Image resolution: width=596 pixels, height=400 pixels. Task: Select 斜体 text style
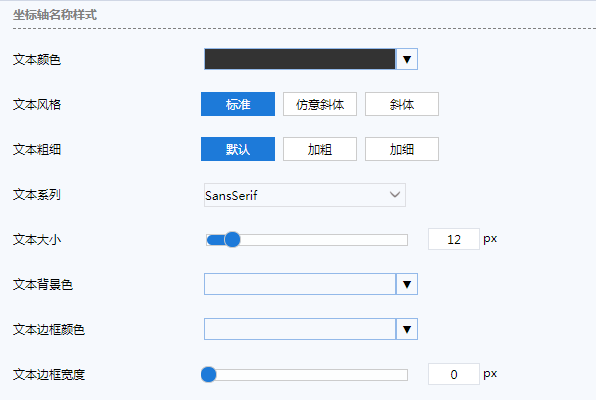(402, 104)
